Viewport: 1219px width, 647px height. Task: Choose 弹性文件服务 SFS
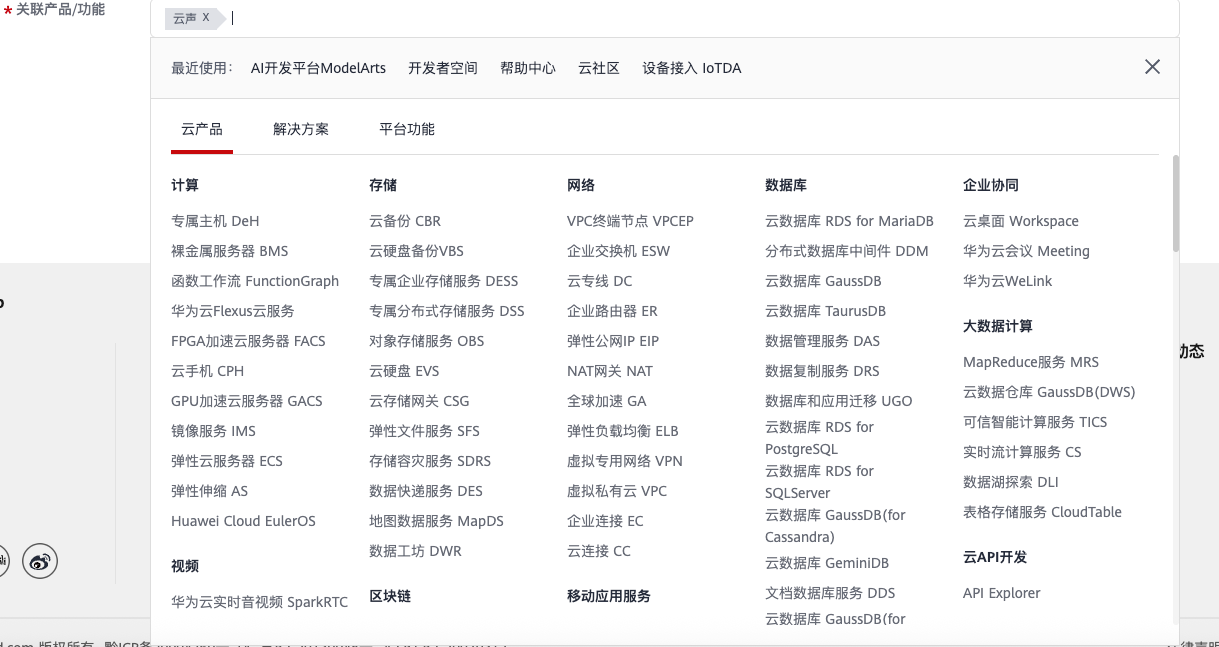coord(424,431)
